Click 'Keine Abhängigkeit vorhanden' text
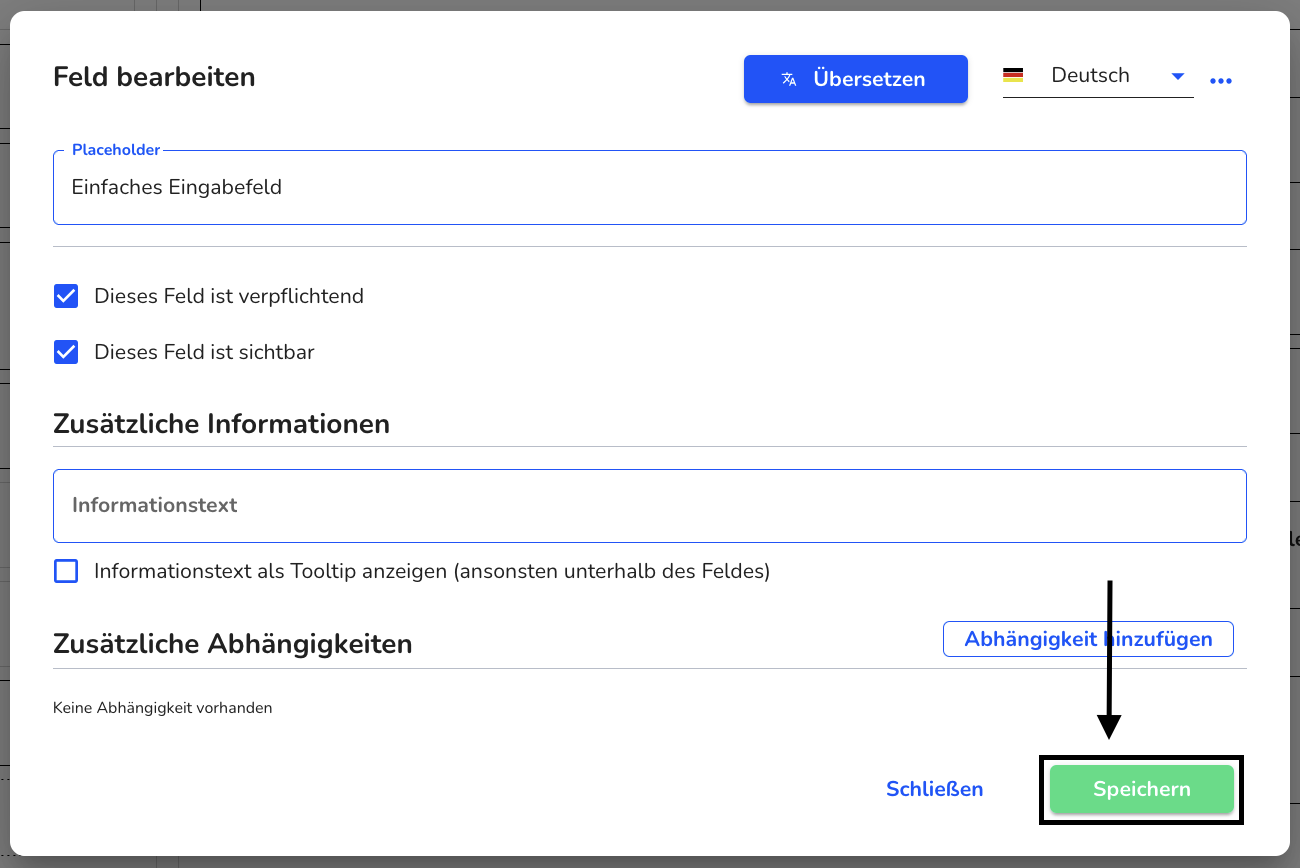The width and height of the screenshot is (1300, 868). click(x=162, y=708)
